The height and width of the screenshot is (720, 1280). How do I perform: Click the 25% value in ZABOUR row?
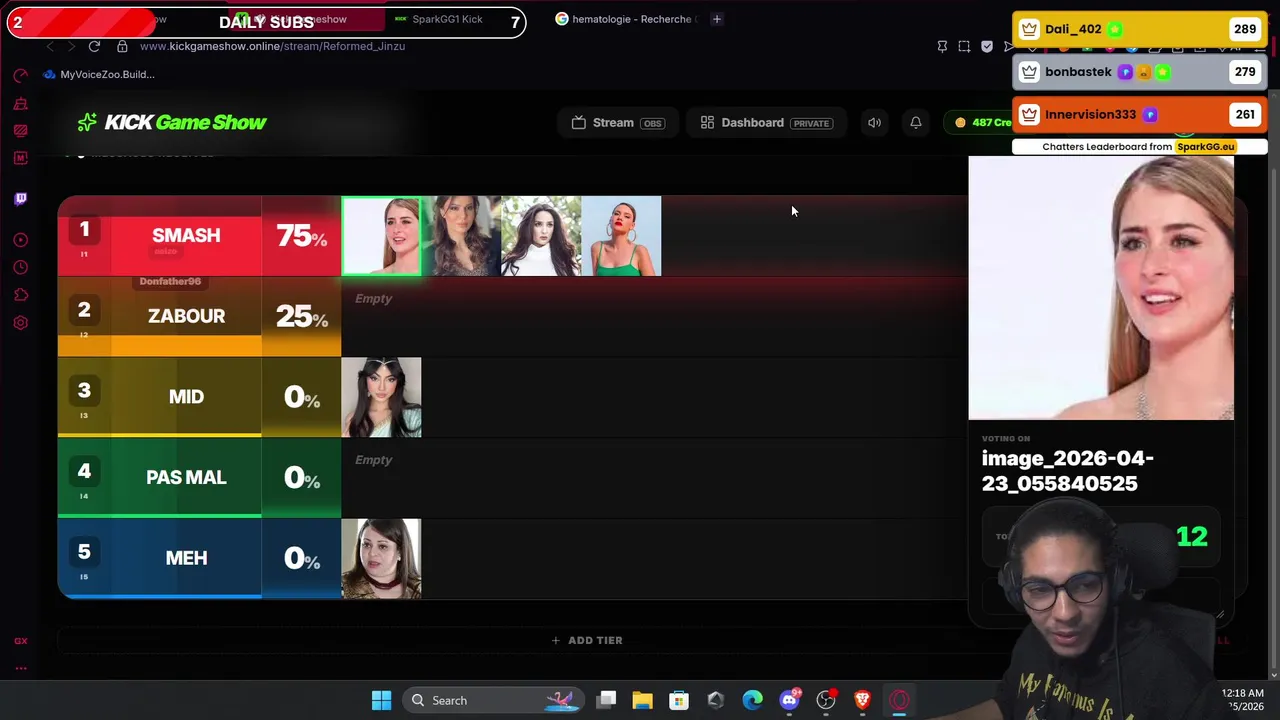click(301, 316)
